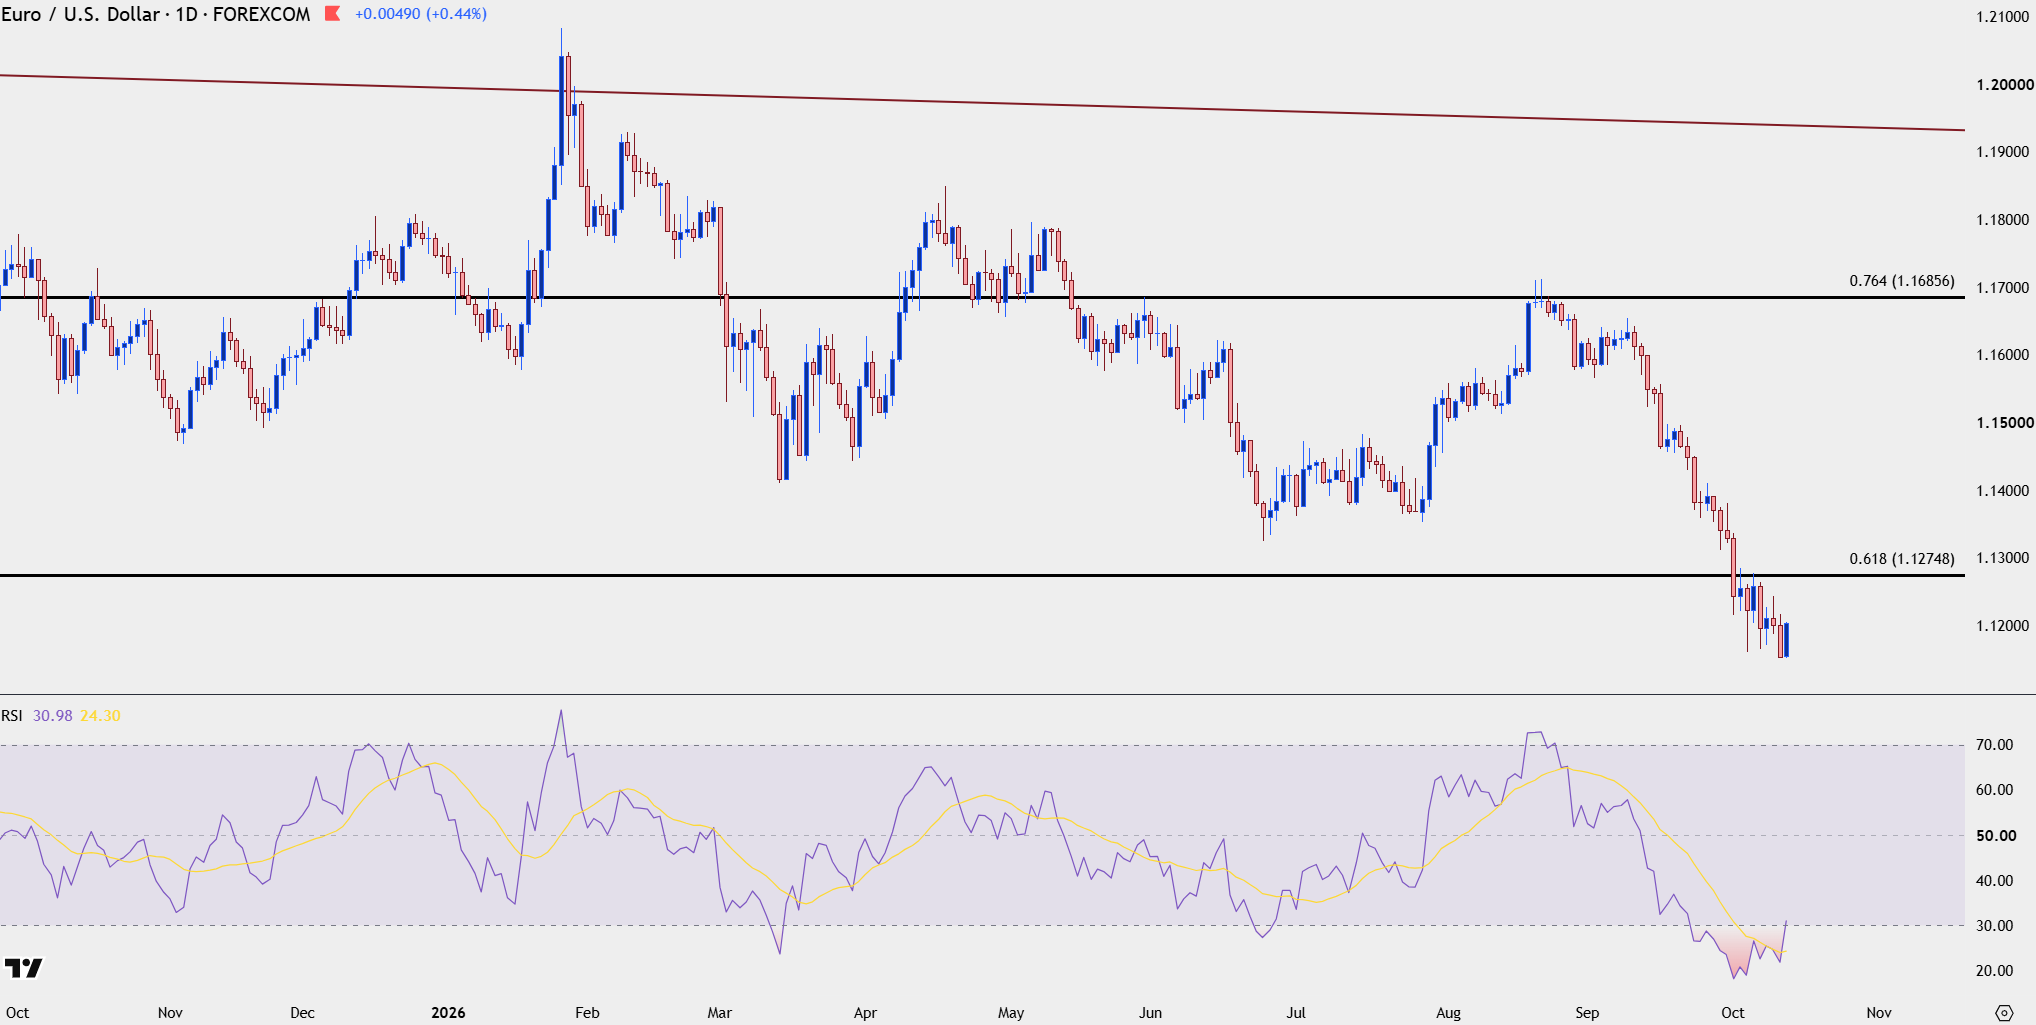The image size is (2036, 1025).
Task: Click the Jun label on time axis
Action: tap(1151, 1013)
